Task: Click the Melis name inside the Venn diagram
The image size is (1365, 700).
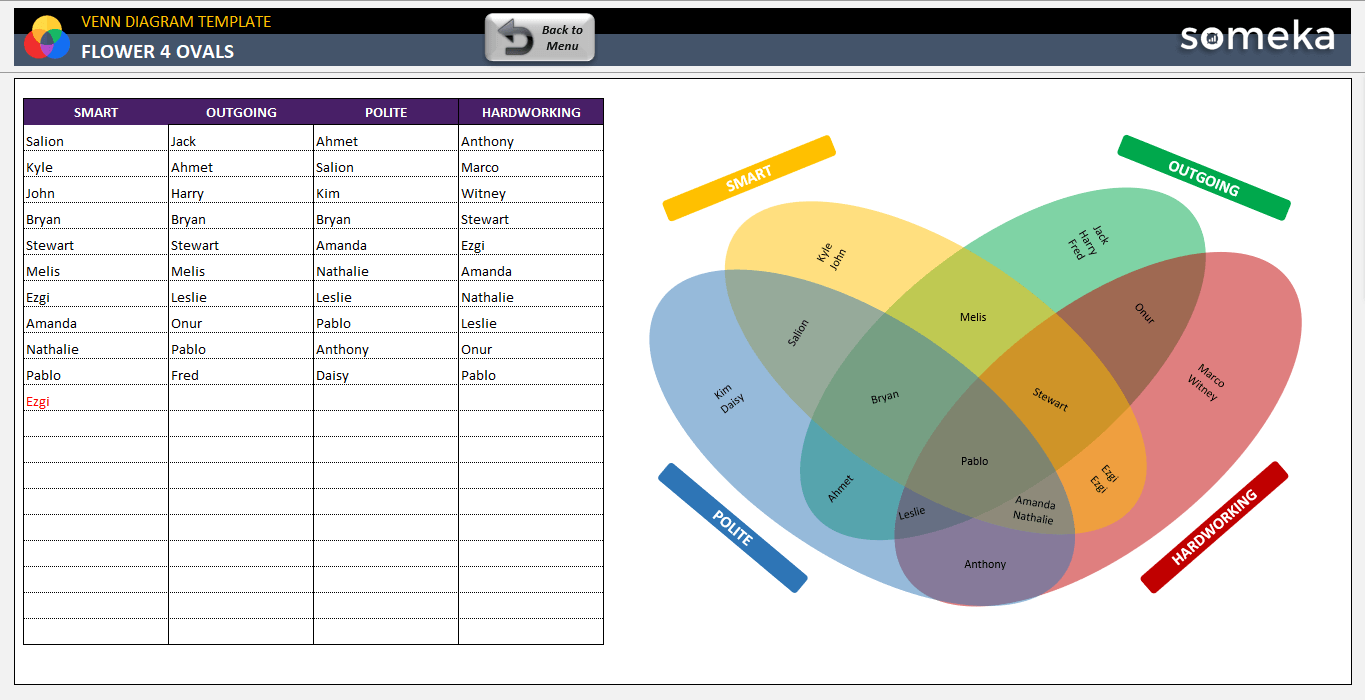Action: (x=973, y=317)
